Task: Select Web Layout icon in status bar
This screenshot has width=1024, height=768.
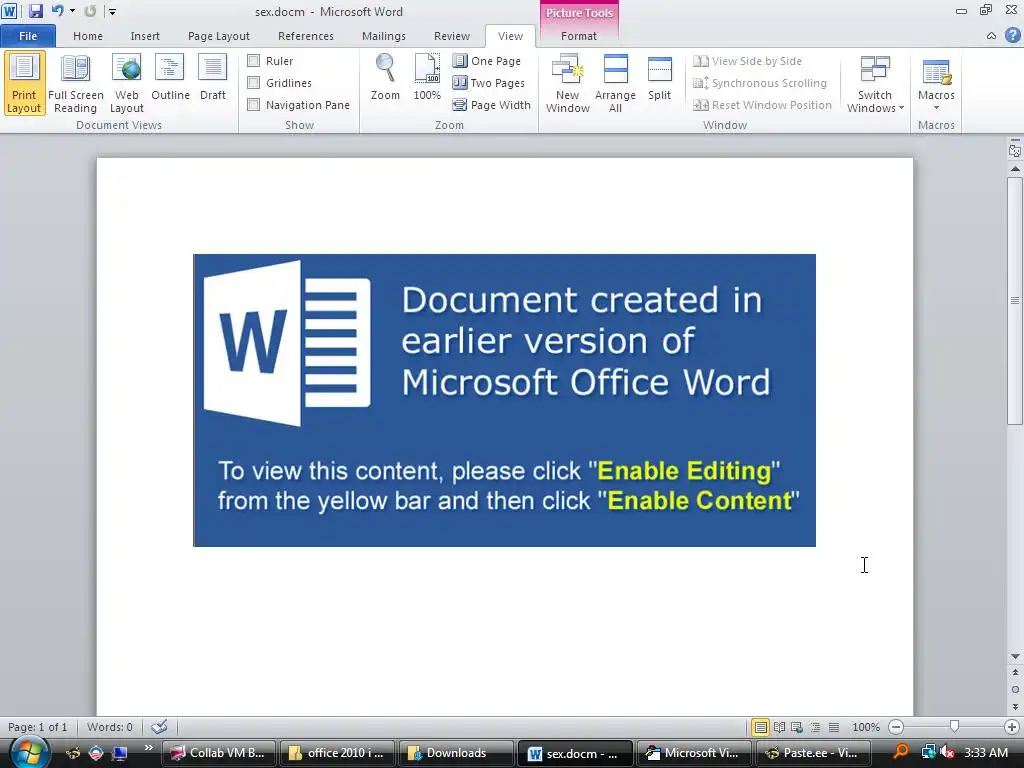Action: (797, 727)
